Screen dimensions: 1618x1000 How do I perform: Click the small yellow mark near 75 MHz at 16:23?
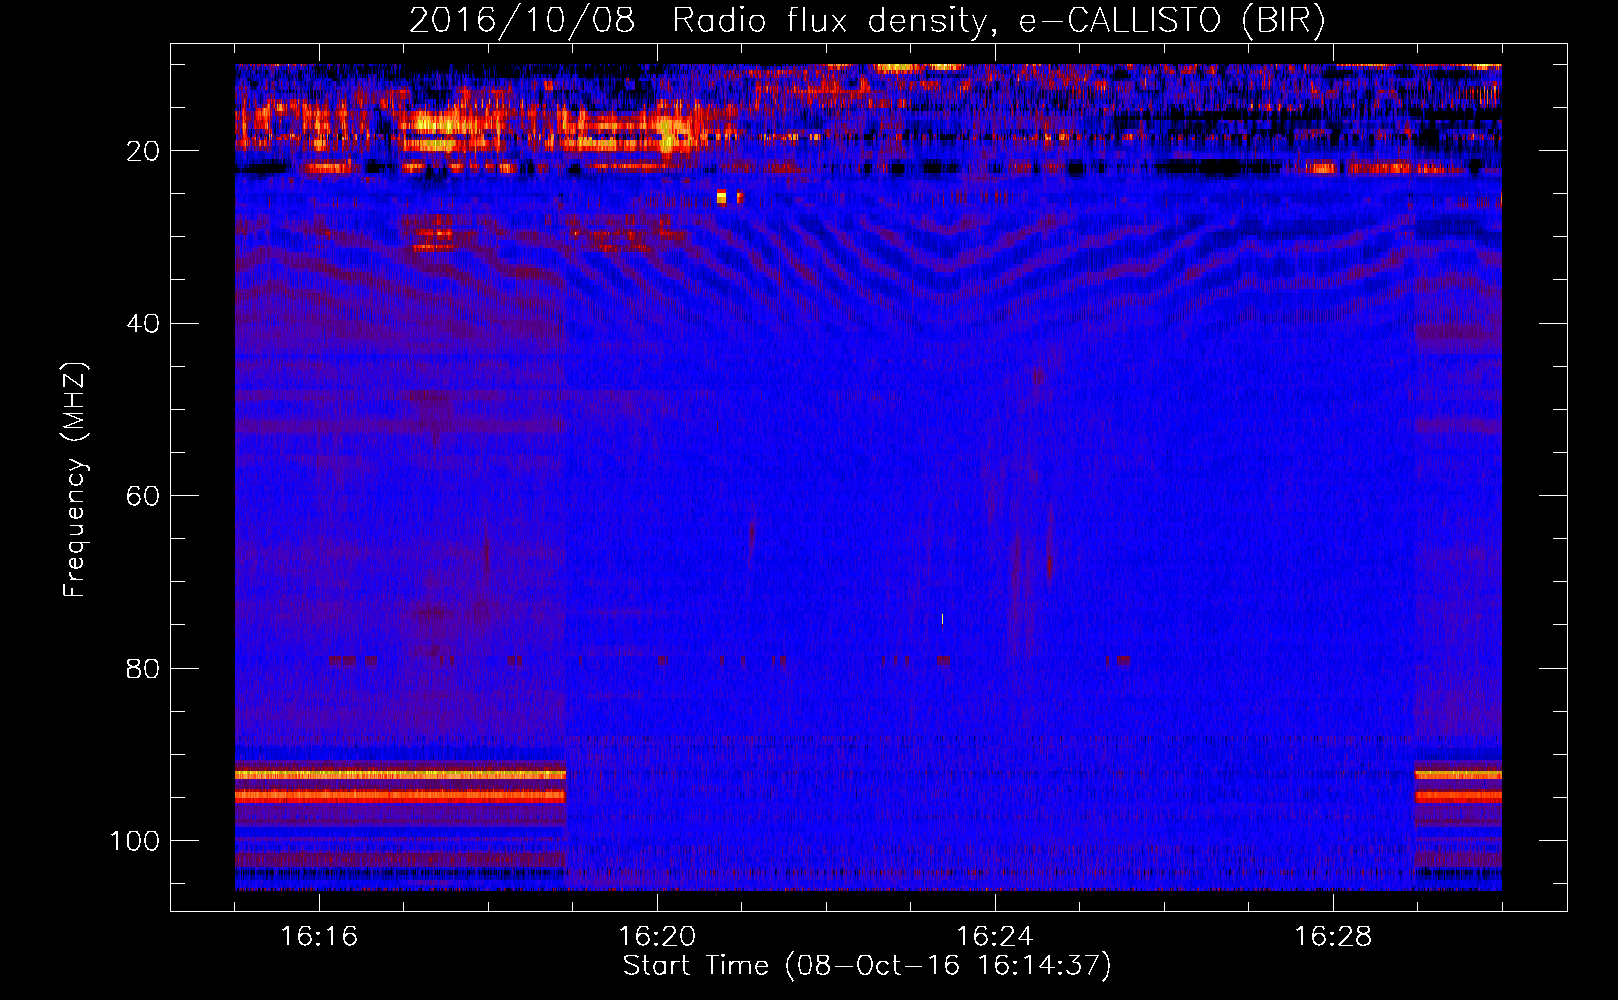pyautogui.click(x=942, y=619)
